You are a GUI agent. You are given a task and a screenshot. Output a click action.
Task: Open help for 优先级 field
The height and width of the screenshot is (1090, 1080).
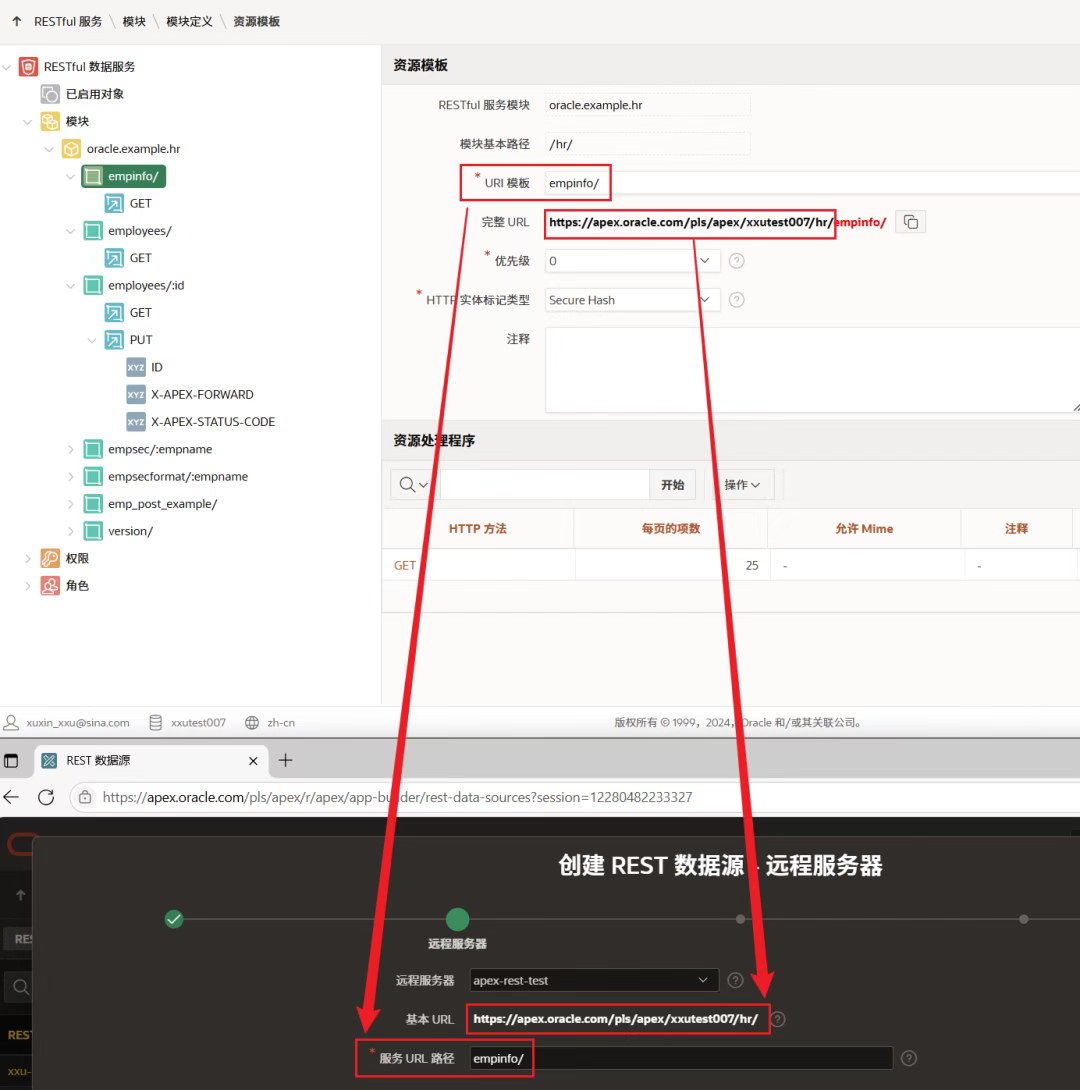[x=737, y=261]
